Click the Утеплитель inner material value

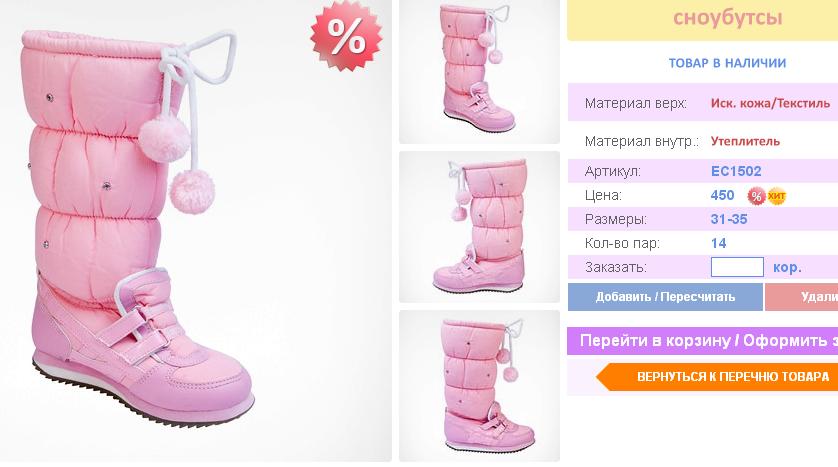(x=745, y=142)
